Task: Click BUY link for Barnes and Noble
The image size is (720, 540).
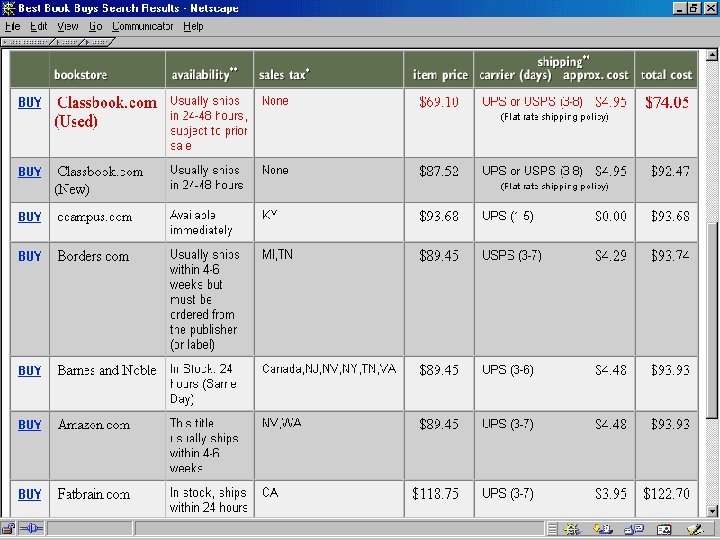Action: point(29,371)
